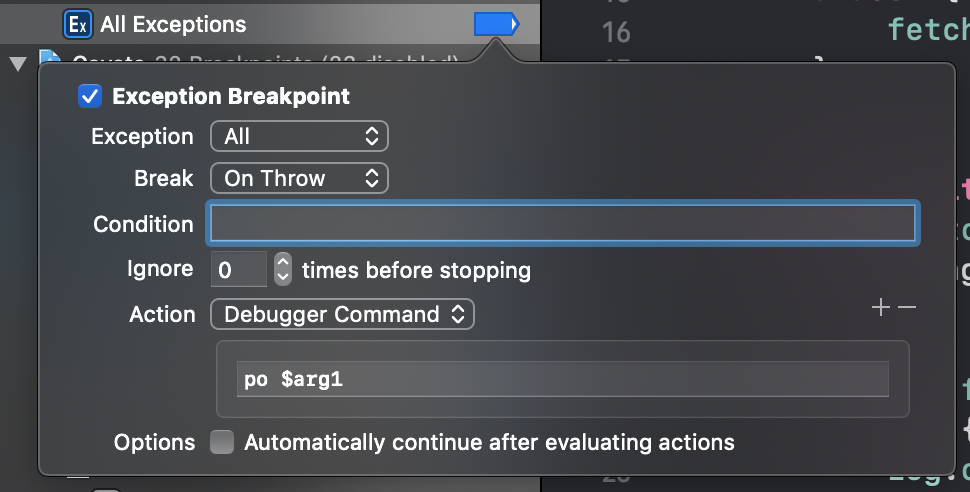Open the Exception type dropdown showing All
The height and width of the screenshot is (492, 970).
299,136
